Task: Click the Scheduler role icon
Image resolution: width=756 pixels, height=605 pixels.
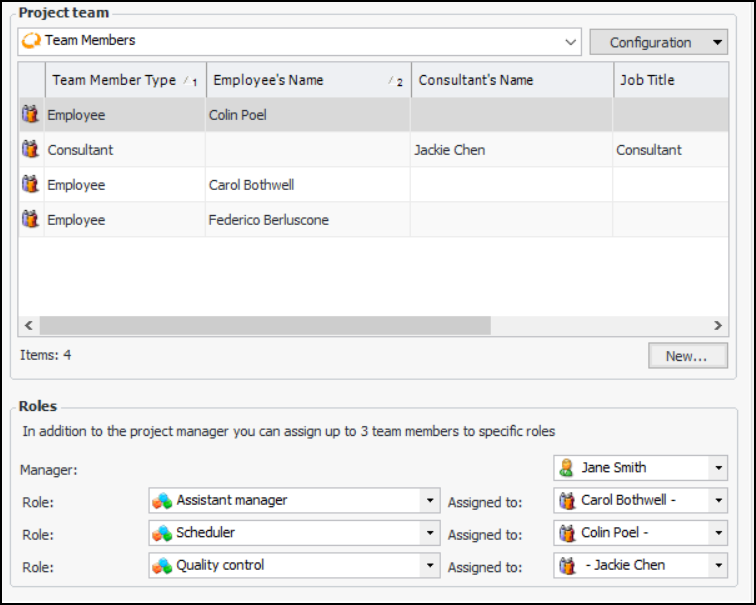Action: tap(162, 533)
